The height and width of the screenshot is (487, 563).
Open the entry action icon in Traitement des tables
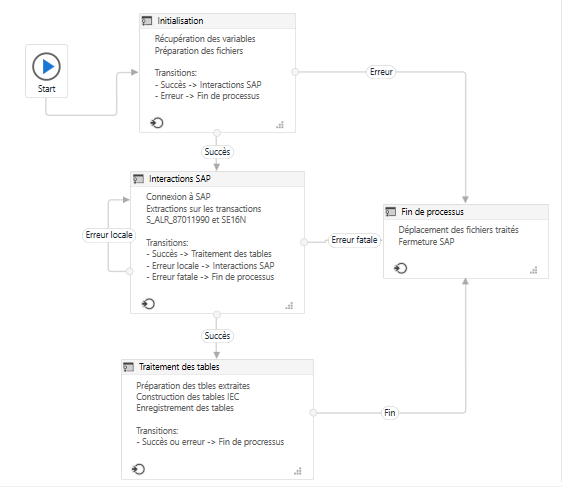138,469
